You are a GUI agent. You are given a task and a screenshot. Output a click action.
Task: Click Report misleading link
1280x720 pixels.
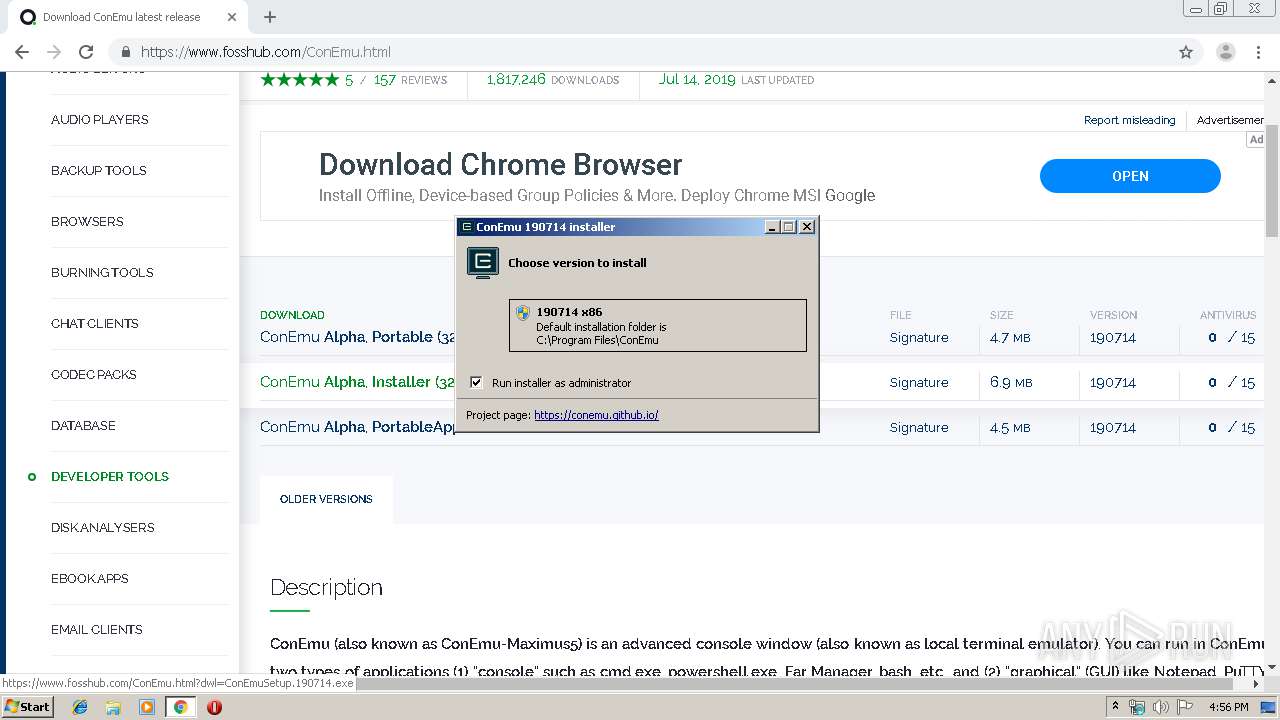[x=1129, y=120]
